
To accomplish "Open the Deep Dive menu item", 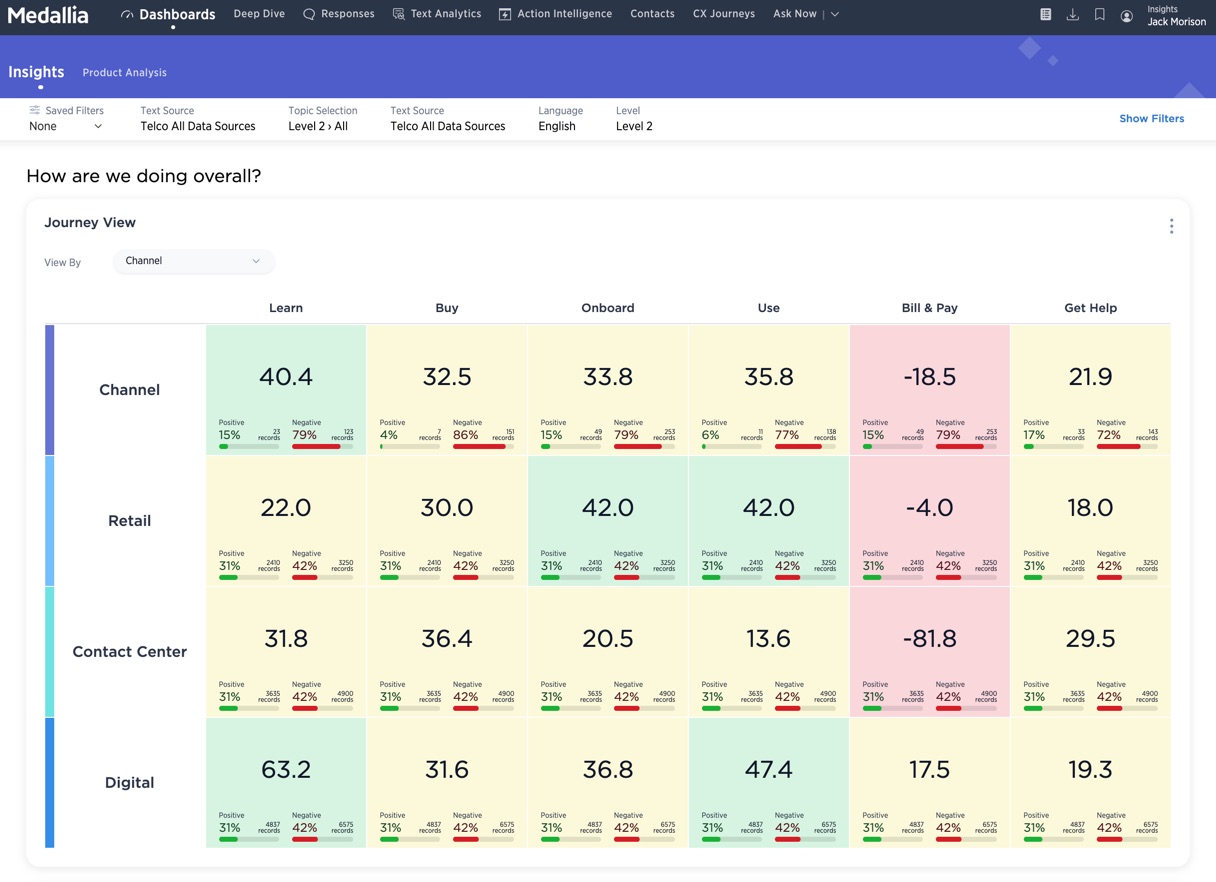I will coord(259,14).
